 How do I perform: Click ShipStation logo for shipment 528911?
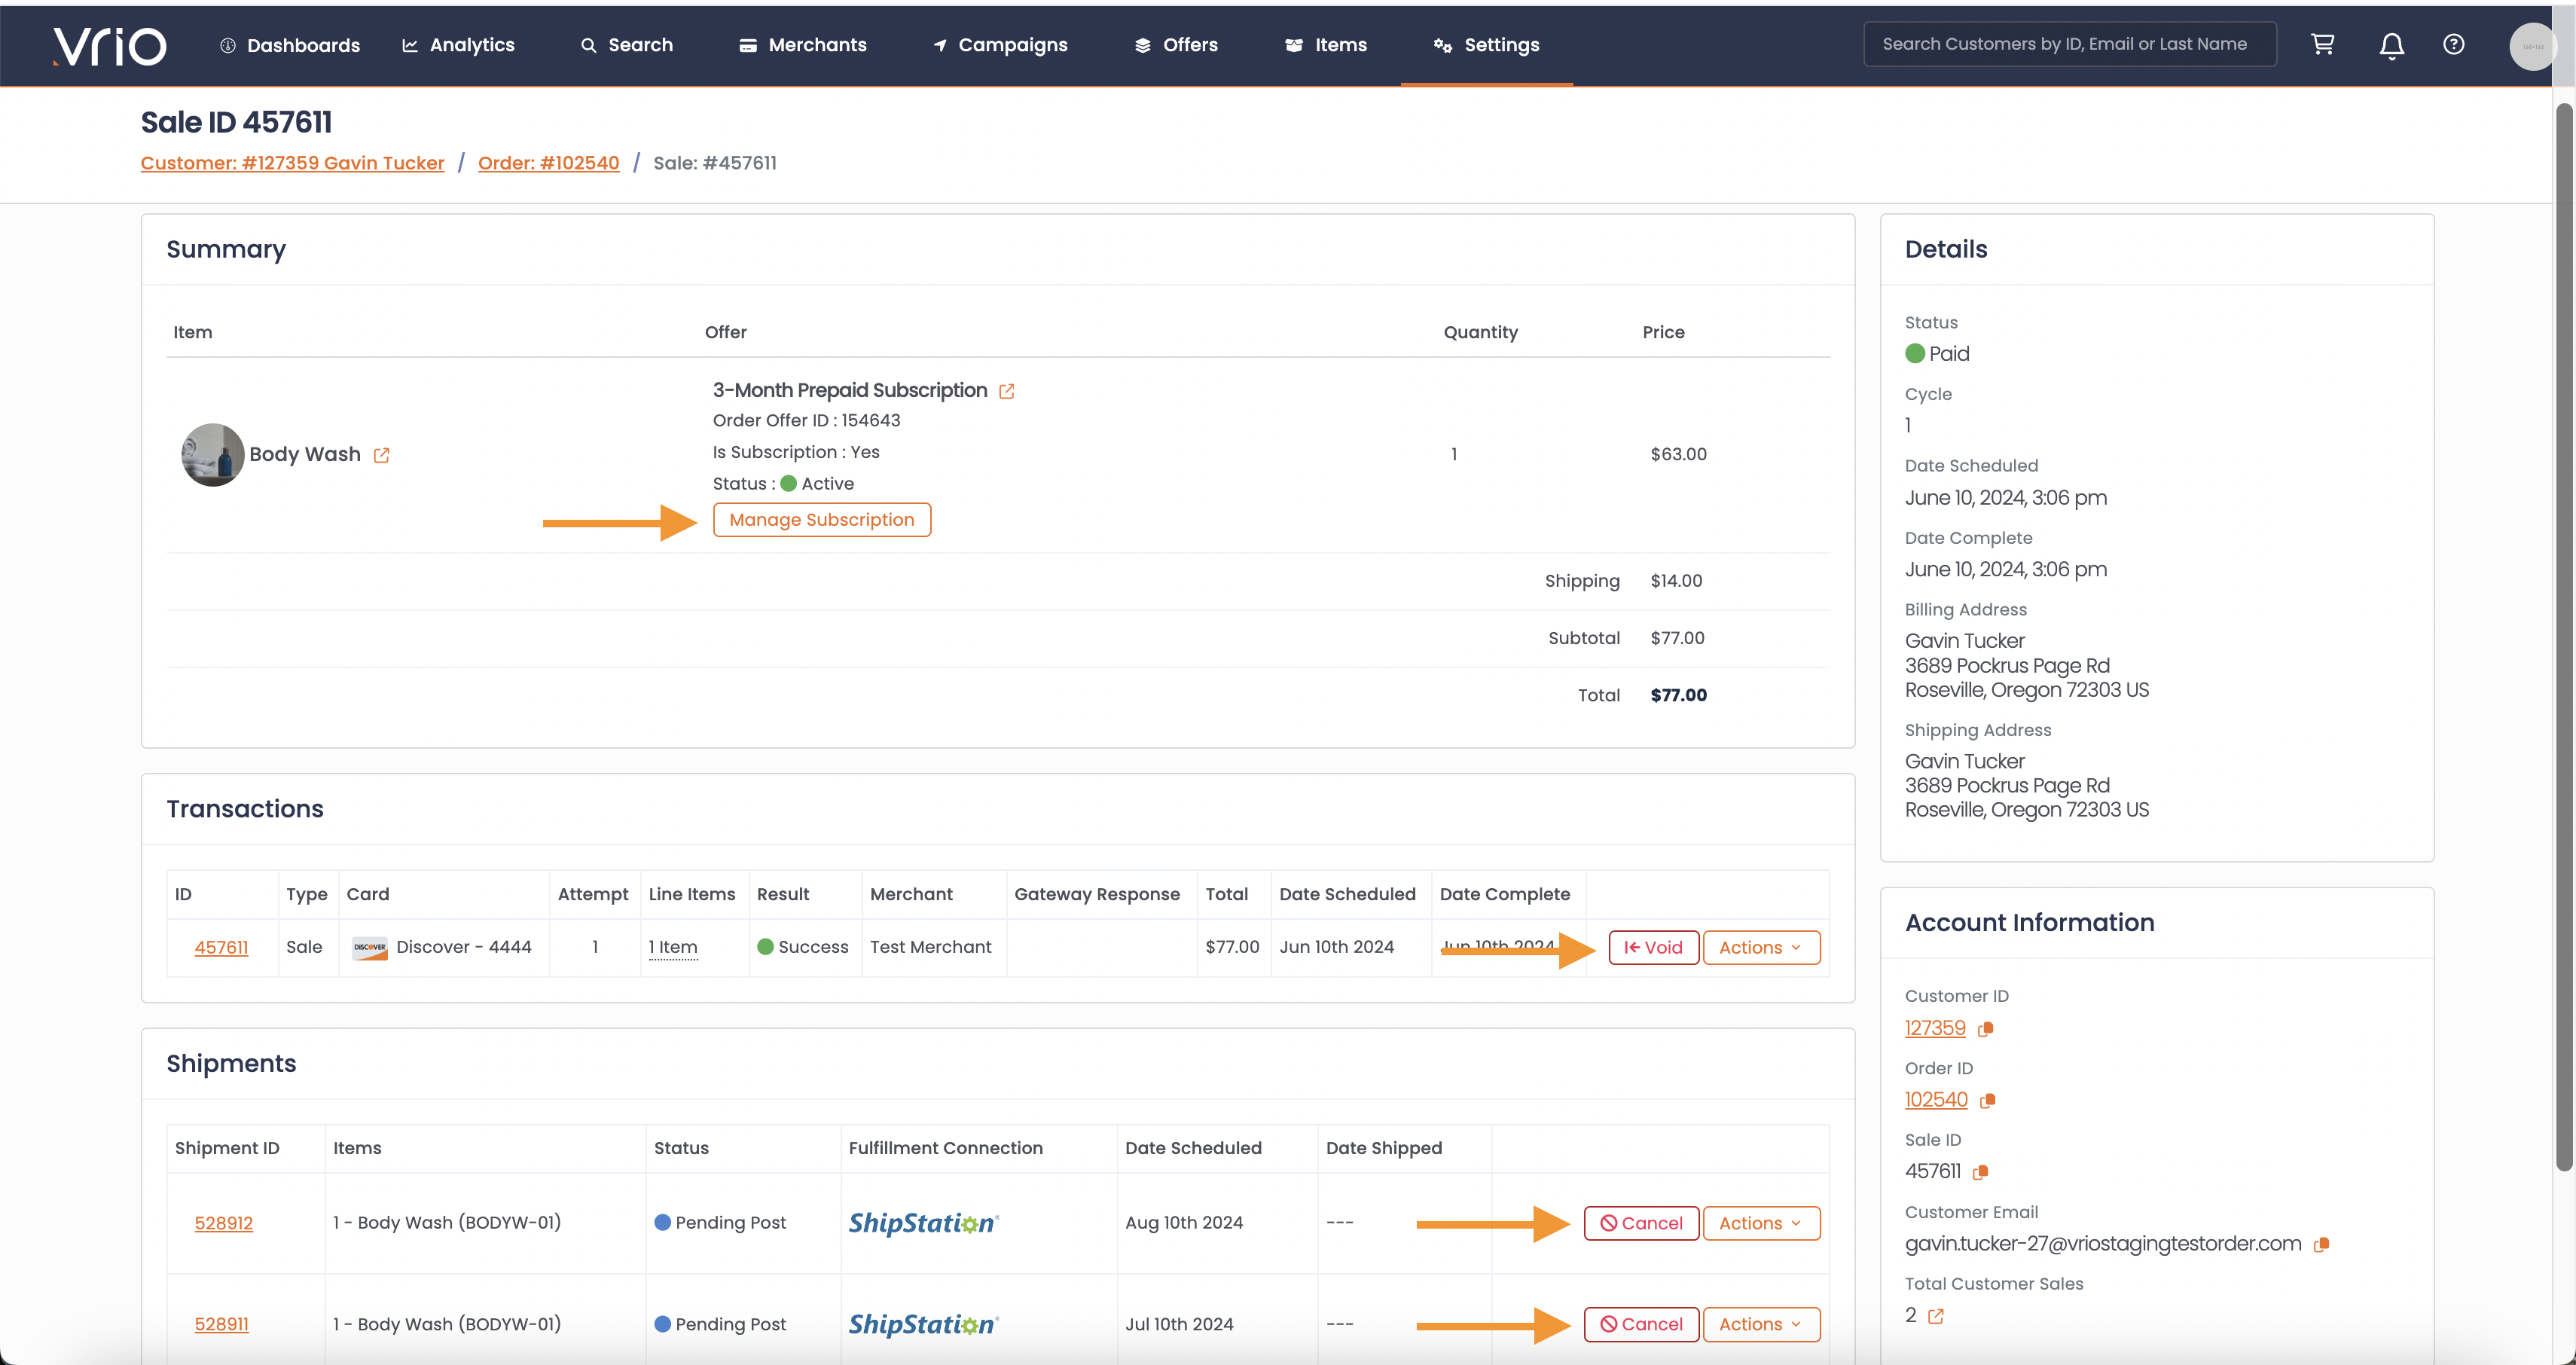tap(923, 1324)
